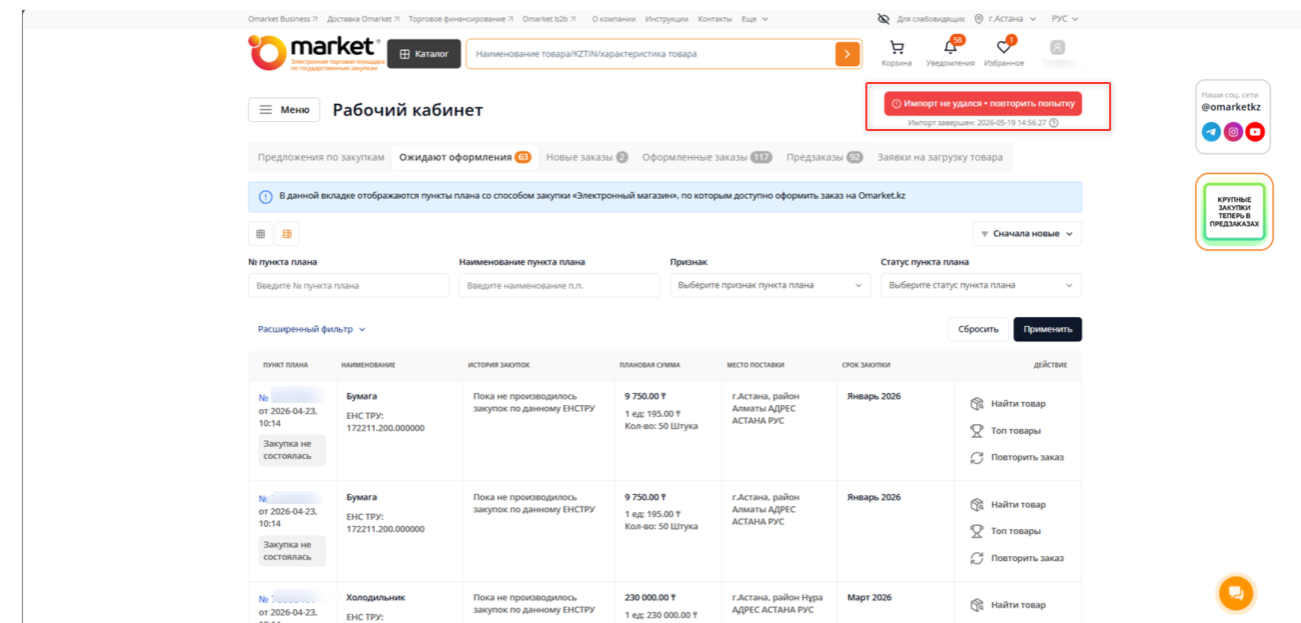
Task: Switch to Предзаказы tab
Action: click(825, 157)
